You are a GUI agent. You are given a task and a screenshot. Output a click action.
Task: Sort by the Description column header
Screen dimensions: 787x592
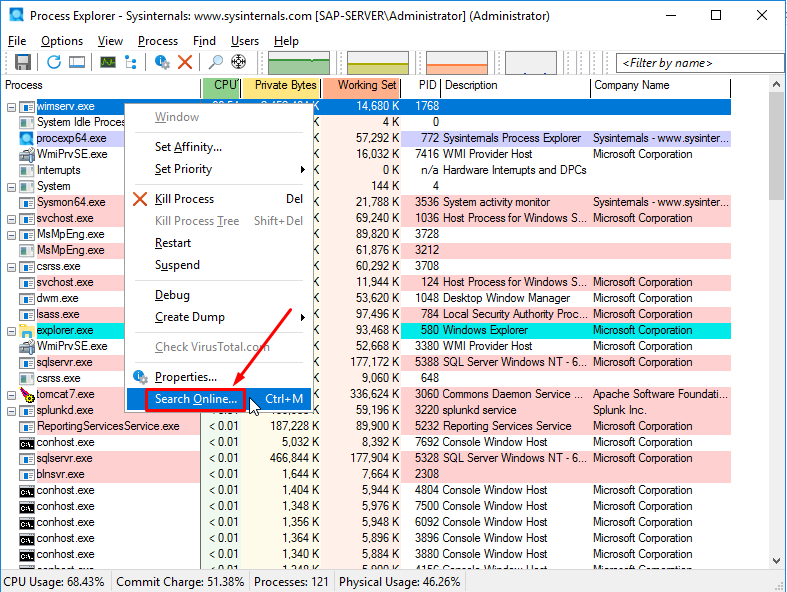515,85
